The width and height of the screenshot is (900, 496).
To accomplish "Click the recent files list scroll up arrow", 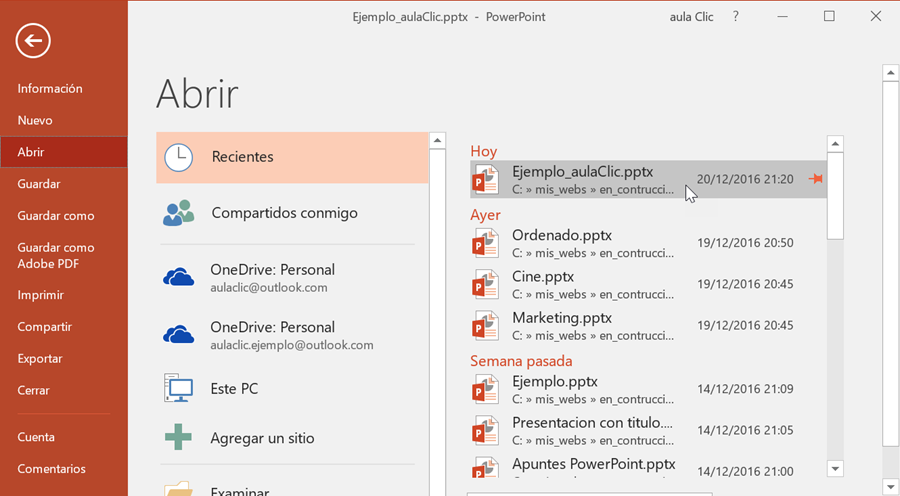I will 835,144.
